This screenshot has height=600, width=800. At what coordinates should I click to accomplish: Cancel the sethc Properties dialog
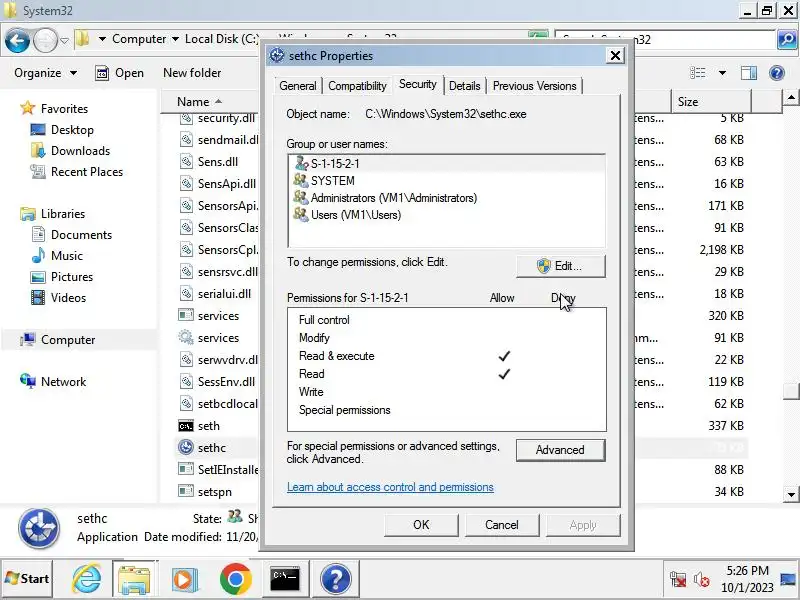tap(502, 525)
